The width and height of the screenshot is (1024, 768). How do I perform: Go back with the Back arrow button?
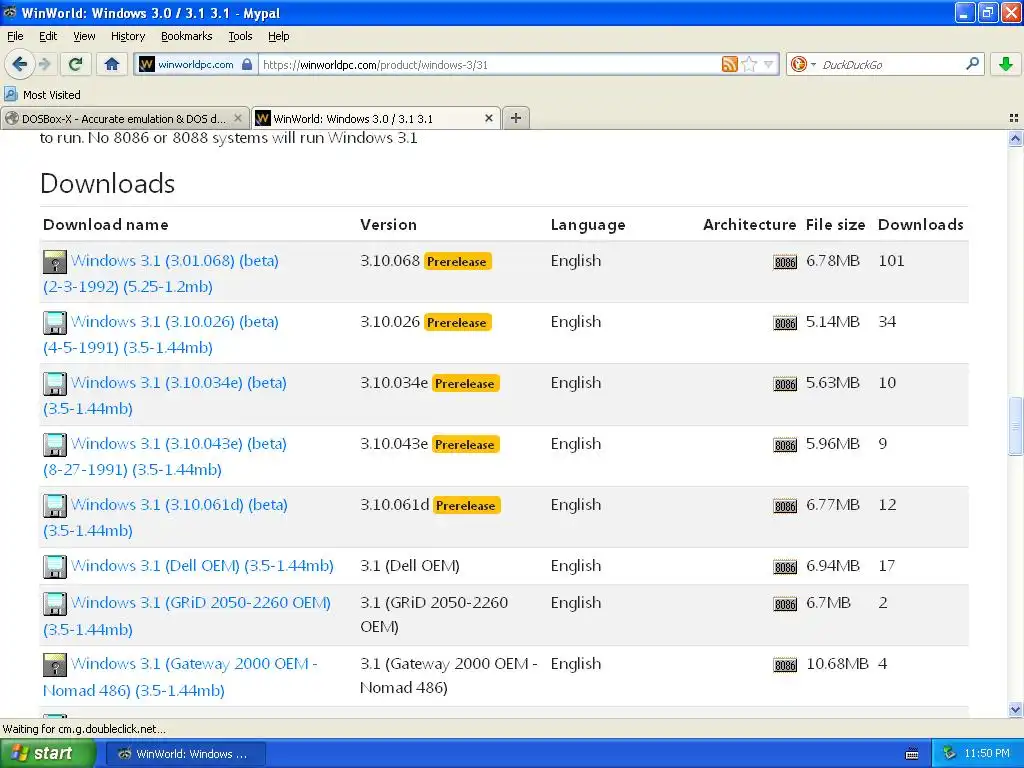19,64
